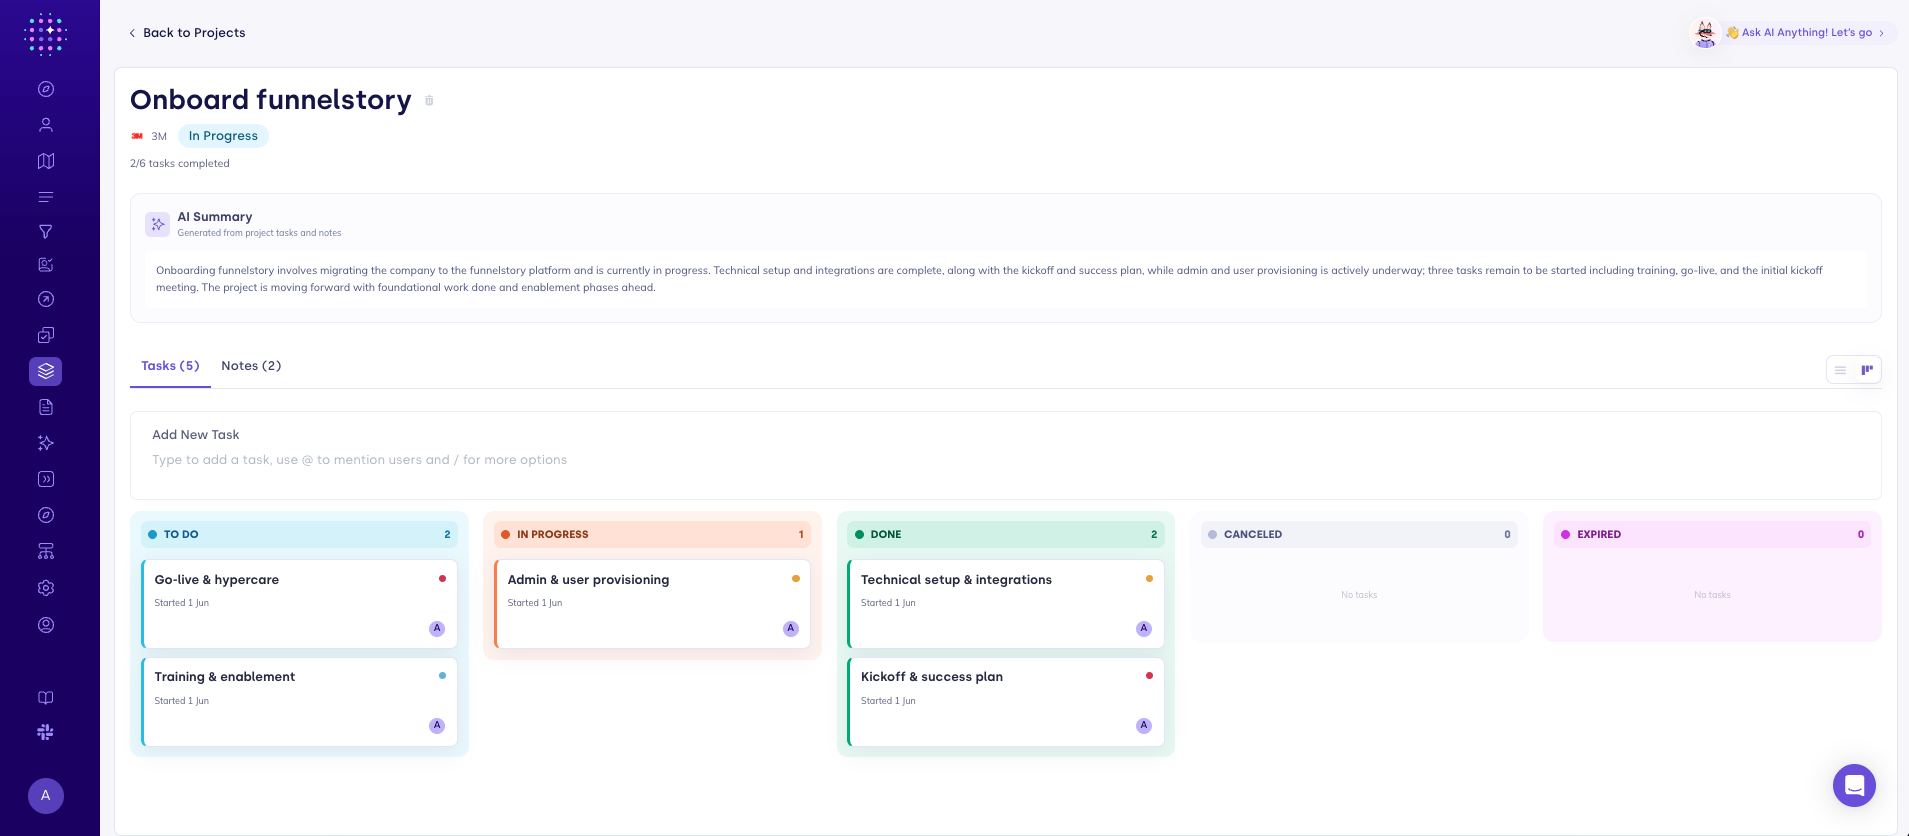Open the circled user icon in the sidebar
The image size is (1909, 836).
click(x=46, y=625)
